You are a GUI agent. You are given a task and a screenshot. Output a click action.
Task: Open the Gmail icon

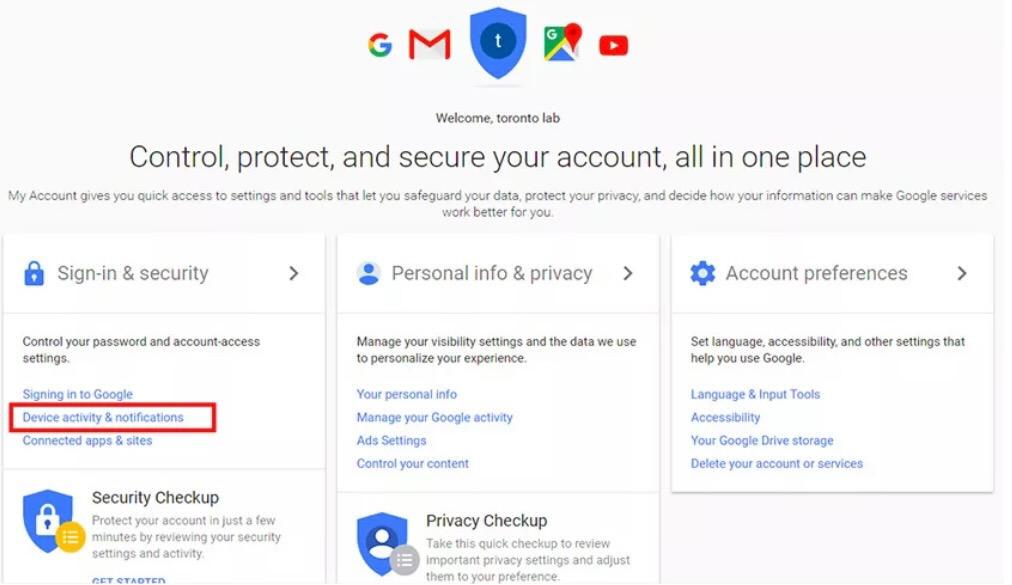tap(430, 45)
